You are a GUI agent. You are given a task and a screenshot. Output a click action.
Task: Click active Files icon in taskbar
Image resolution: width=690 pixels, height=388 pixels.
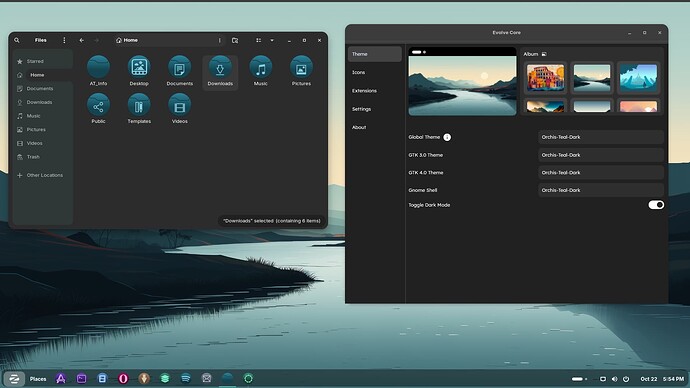228,378
